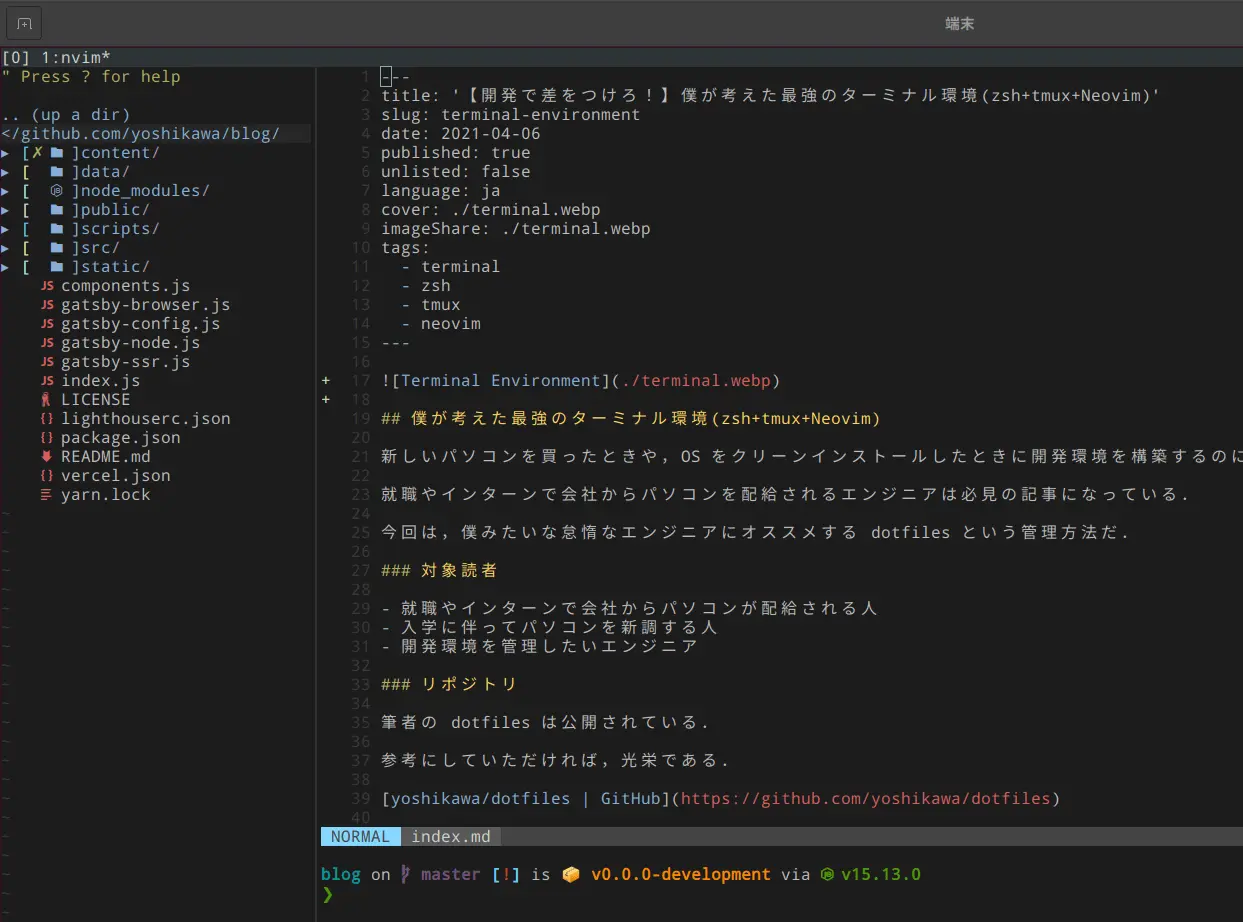Expand the content directory arrow
Viewport: 1243px width, 922px height.
pyautogui.click(x=6, y=153)
